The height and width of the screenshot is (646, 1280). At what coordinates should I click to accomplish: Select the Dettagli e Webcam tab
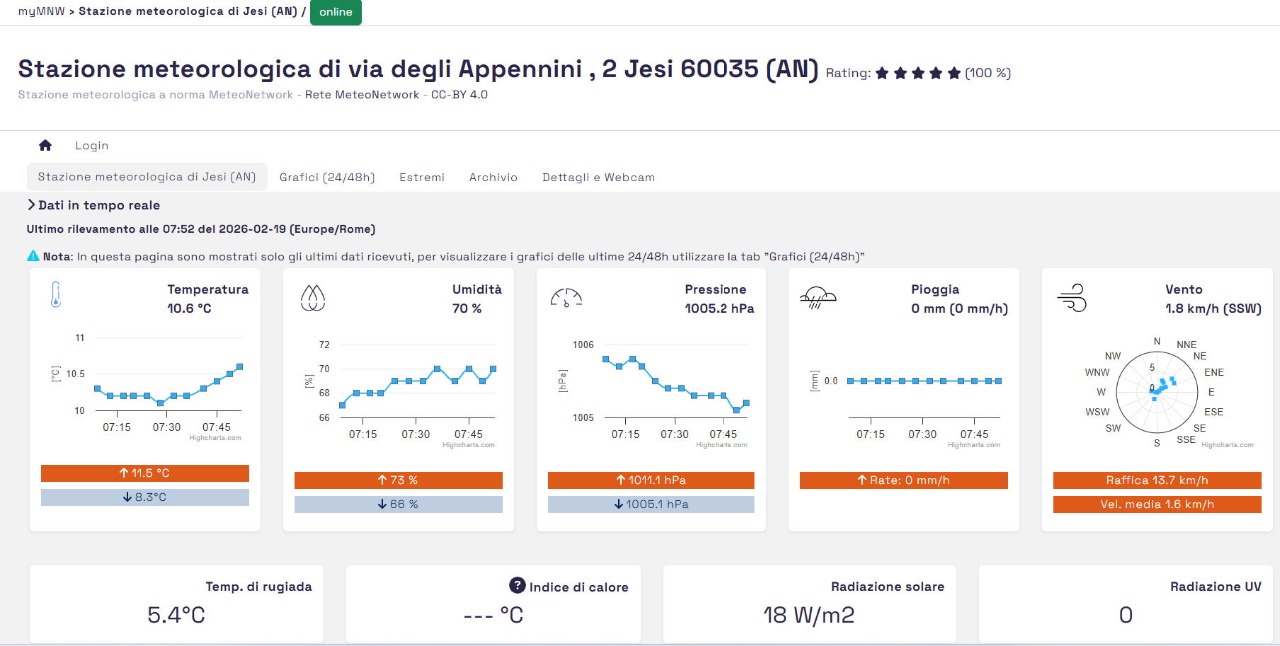(x=598, y=177)
